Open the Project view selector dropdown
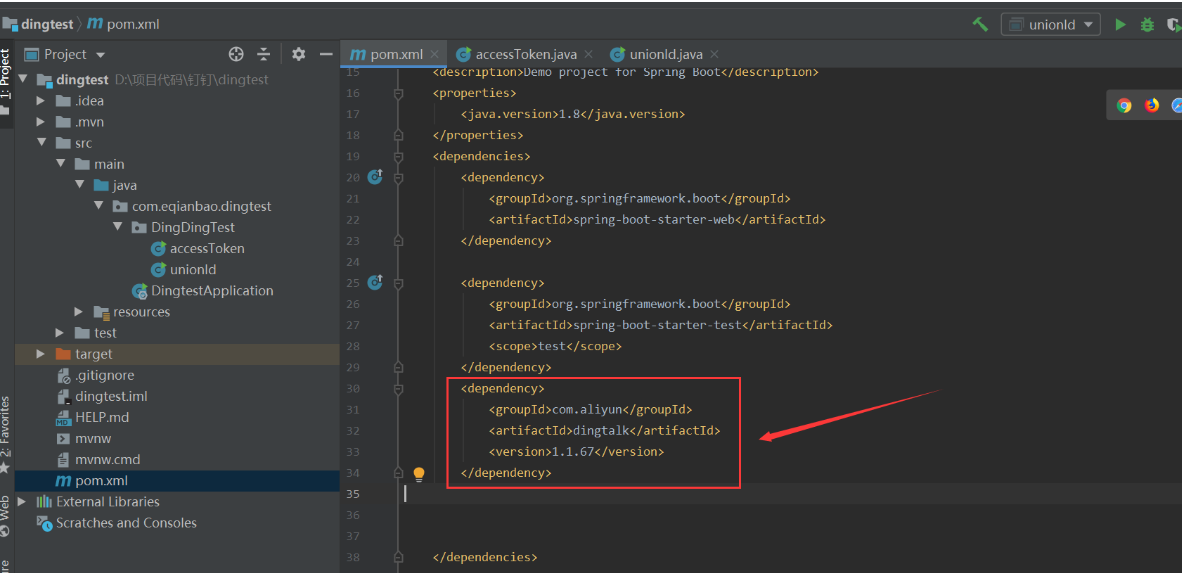The height and width of the screenshot is (573, 1182). pos(66,54)
